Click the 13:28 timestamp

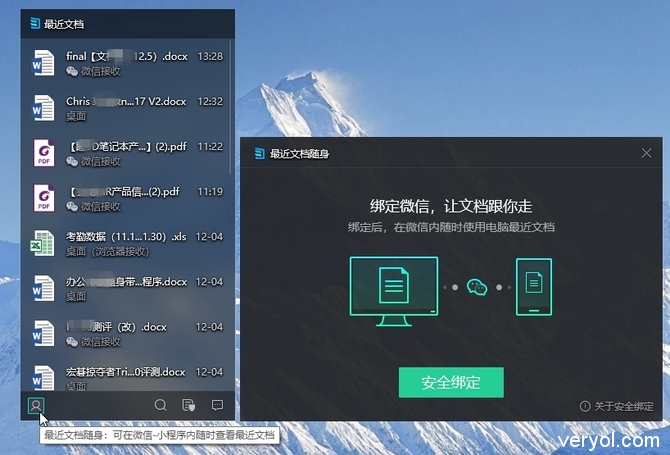(210, 56)
